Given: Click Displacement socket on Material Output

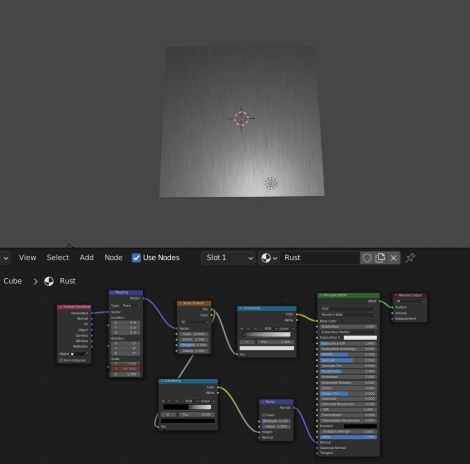Looking at the screenshot, I should 392,319.
